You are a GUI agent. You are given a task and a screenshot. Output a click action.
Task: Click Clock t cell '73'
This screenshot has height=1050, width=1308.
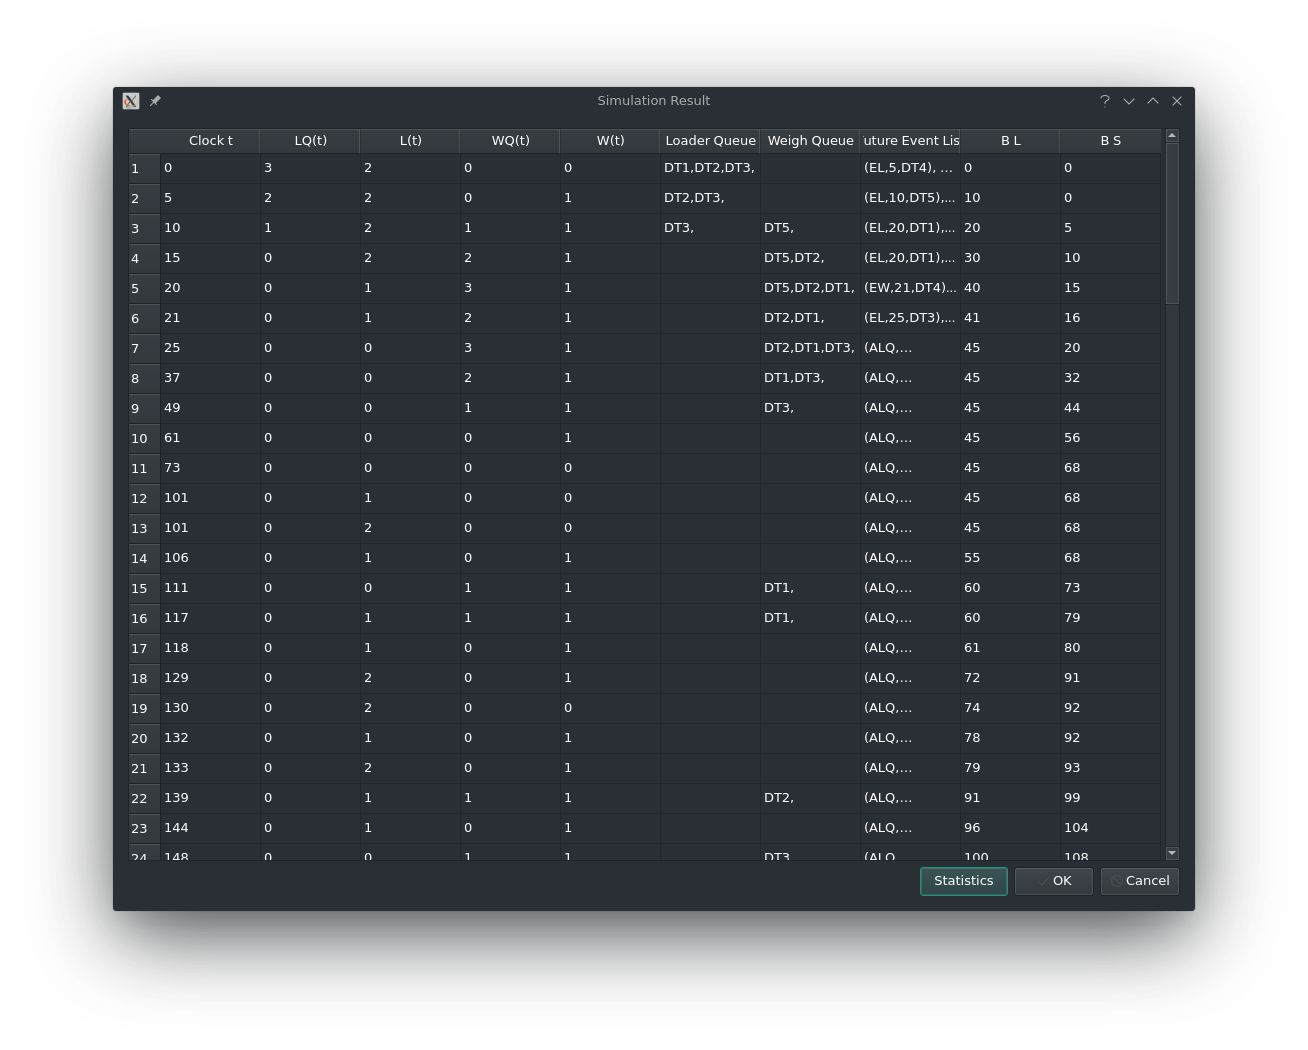tap(210, 468)
